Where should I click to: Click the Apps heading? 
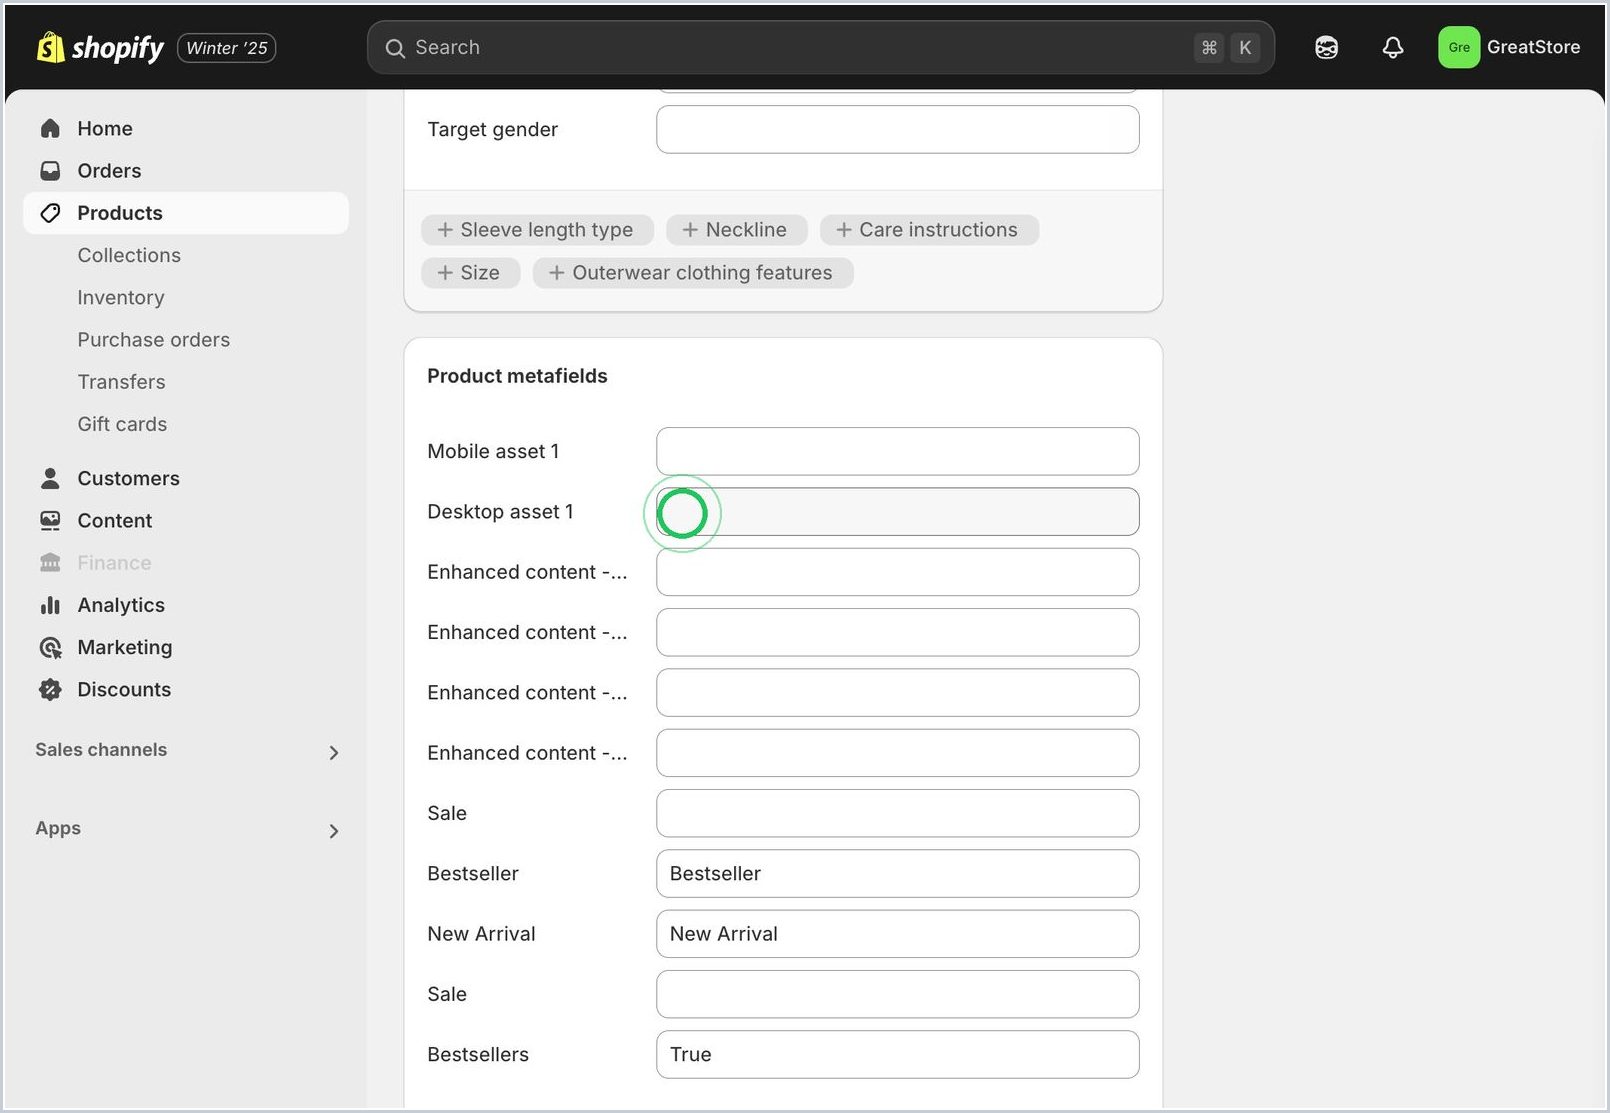tap(58, 828)
